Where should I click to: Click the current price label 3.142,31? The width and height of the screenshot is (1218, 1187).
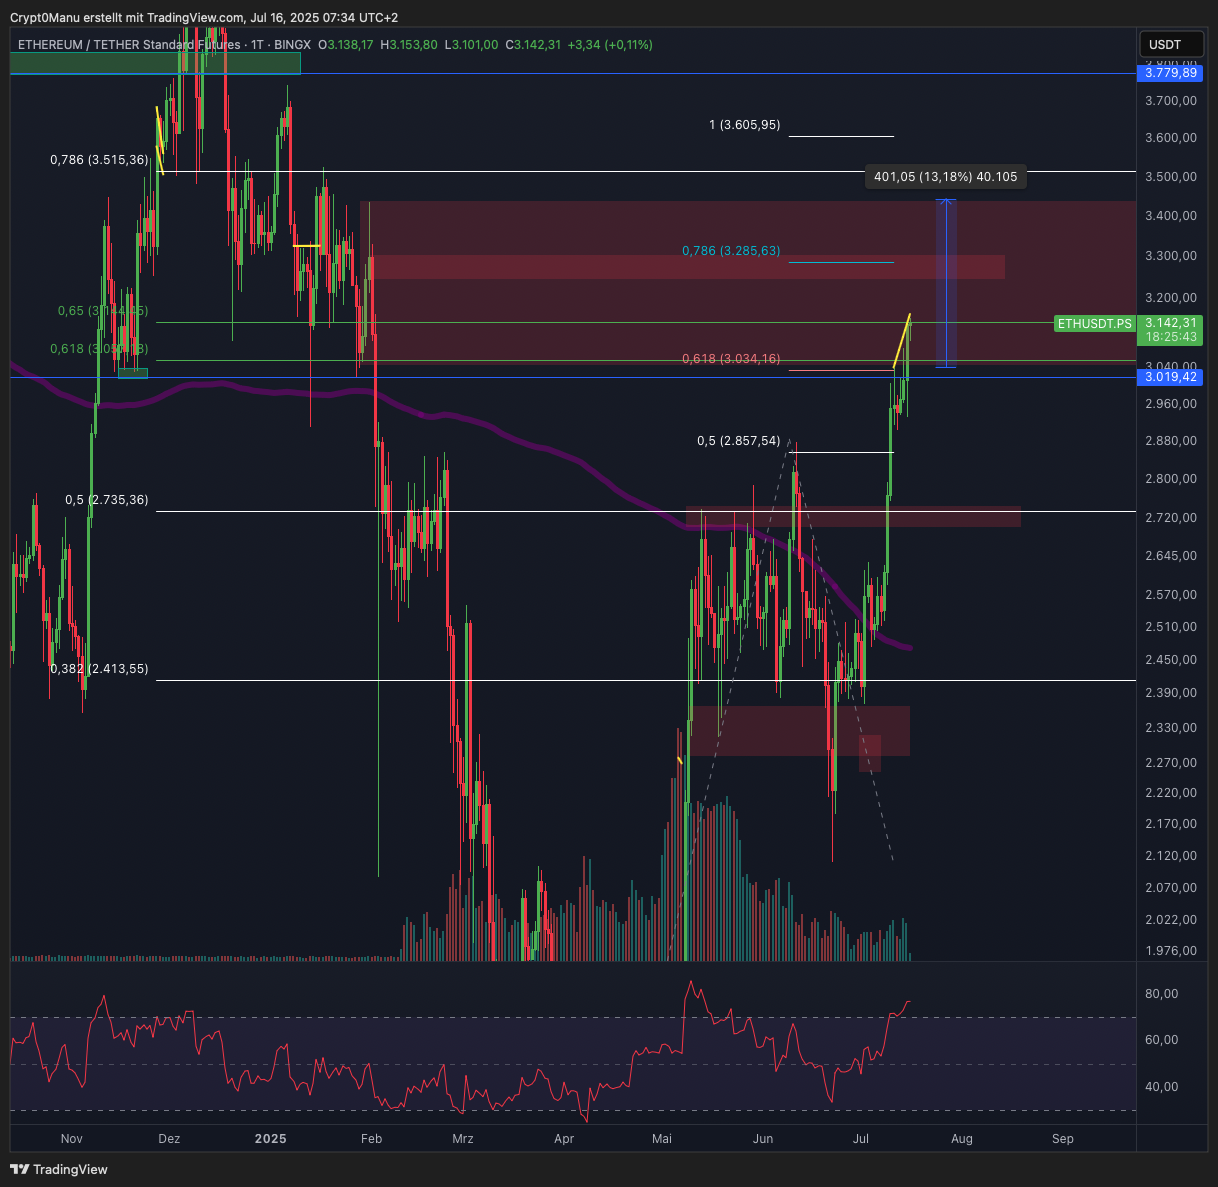(1171, 323)
